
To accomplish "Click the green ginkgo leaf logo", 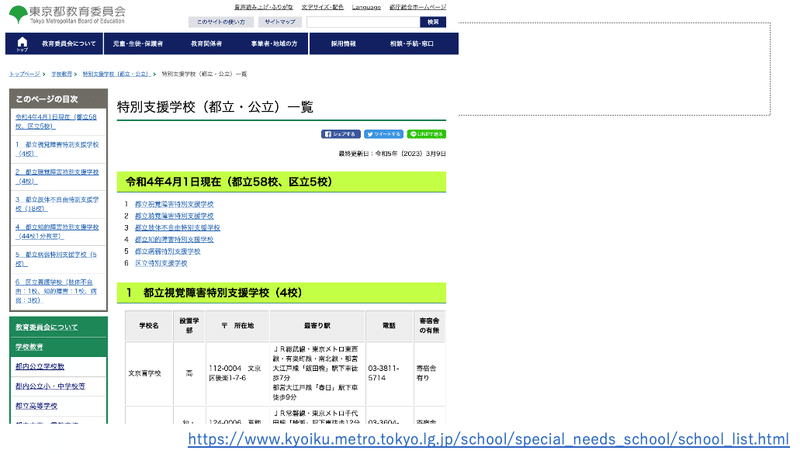I will (x=18, y=14).
